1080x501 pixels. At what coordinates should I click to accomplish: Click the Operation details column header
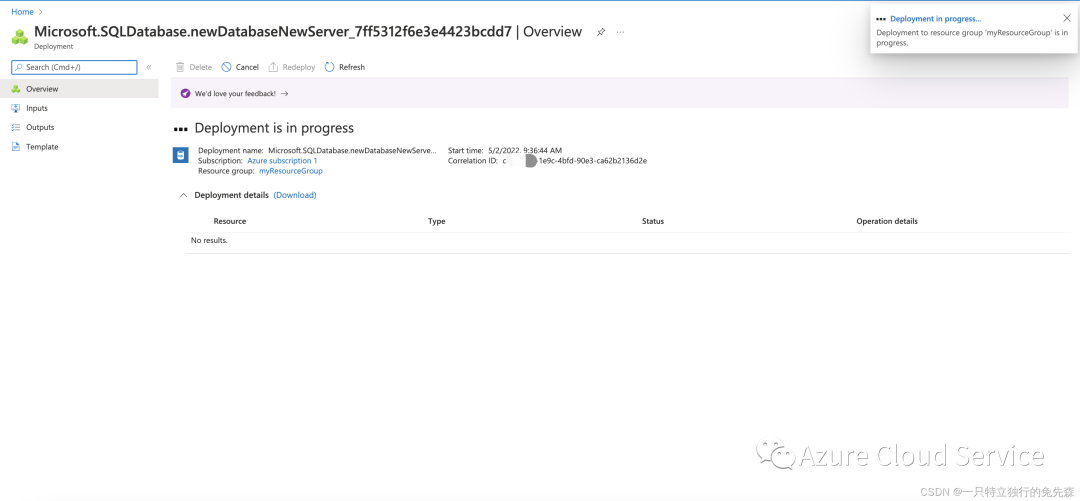[x=887, y=221]
